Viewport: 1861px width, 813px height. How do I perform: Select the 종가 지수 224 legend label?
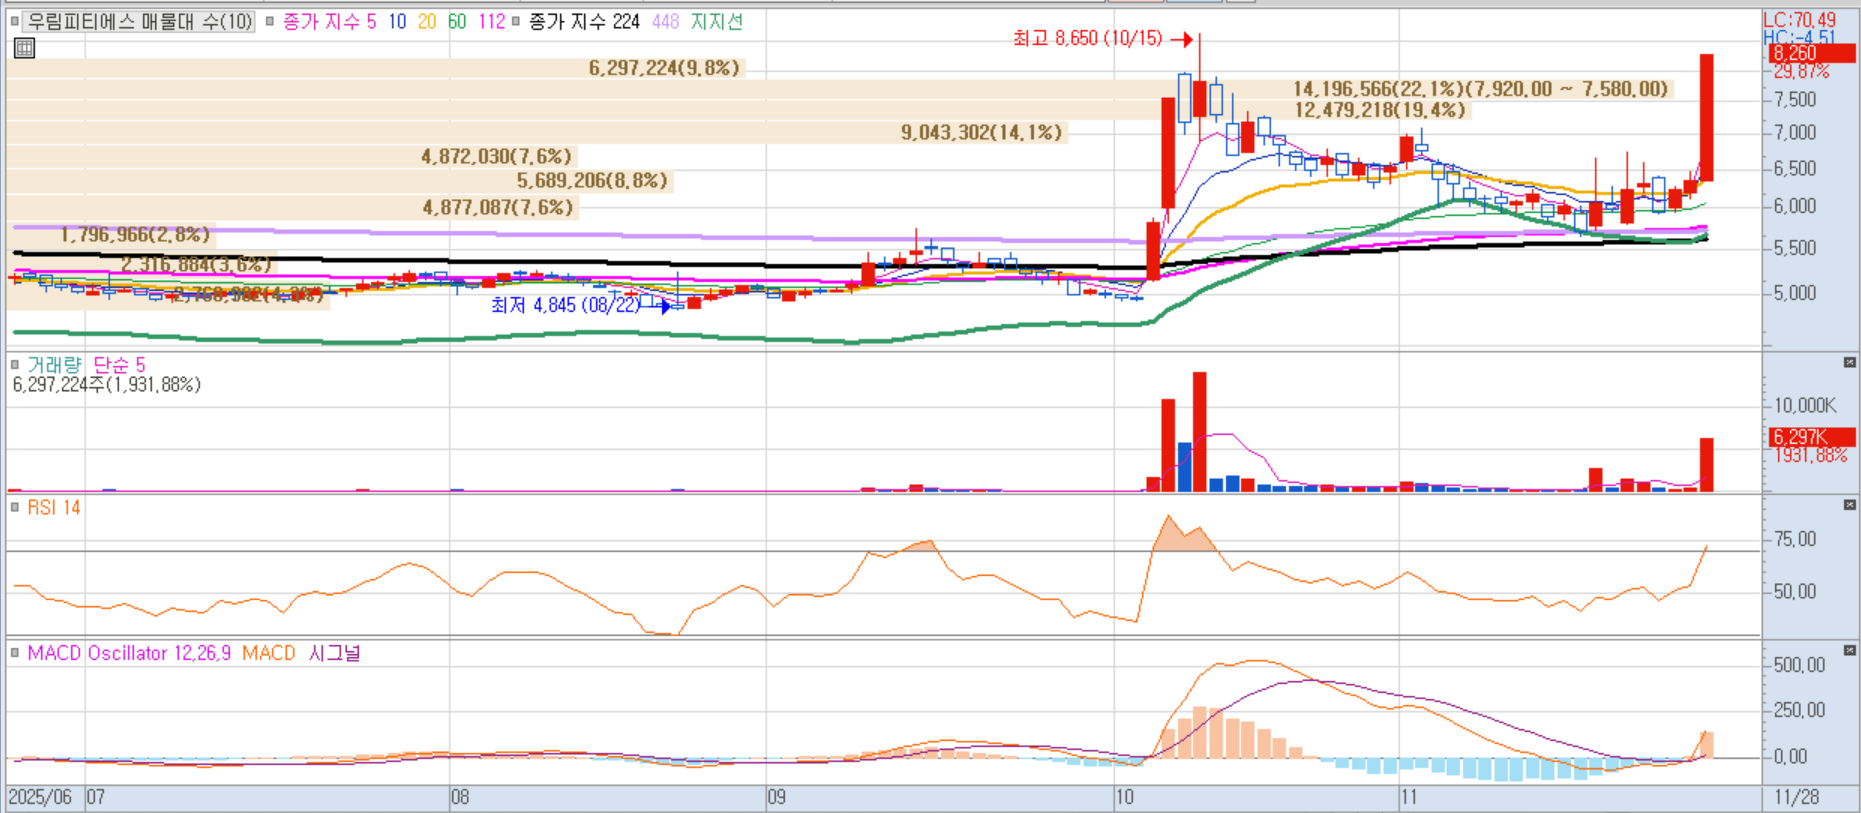pos(584,21)
